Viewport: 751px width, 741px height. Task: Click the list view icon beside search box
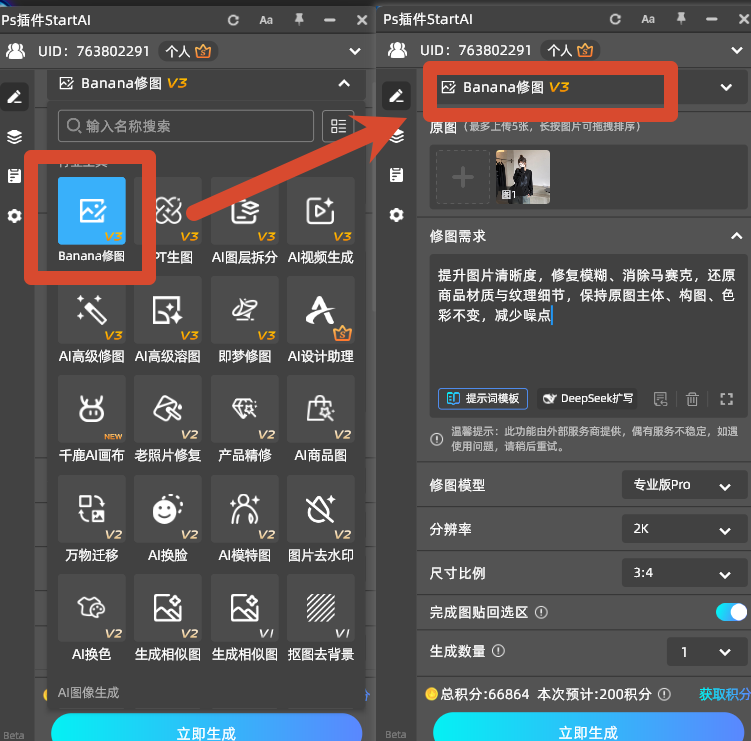[338, 126]
